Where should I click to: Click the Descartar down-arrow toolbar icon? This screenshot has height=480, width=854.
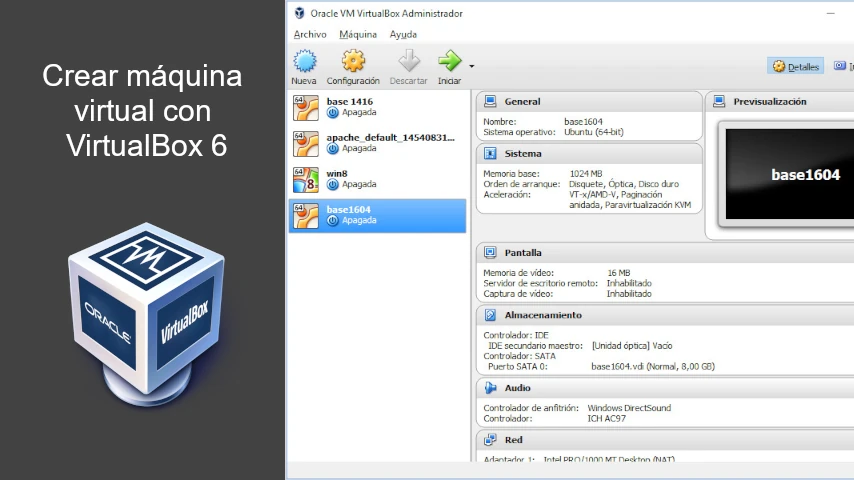(408, 61)
